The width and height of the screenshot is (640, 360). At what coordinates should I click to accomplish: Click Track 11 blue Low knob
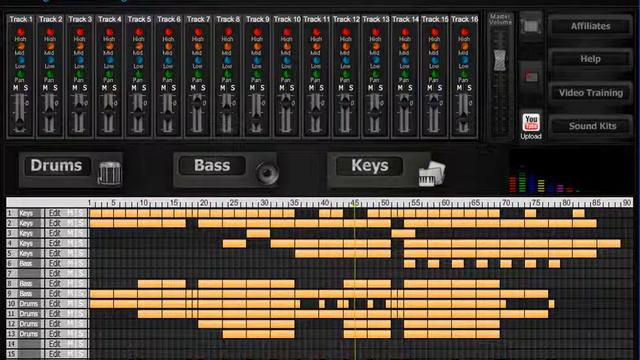[x=316, y=60]
